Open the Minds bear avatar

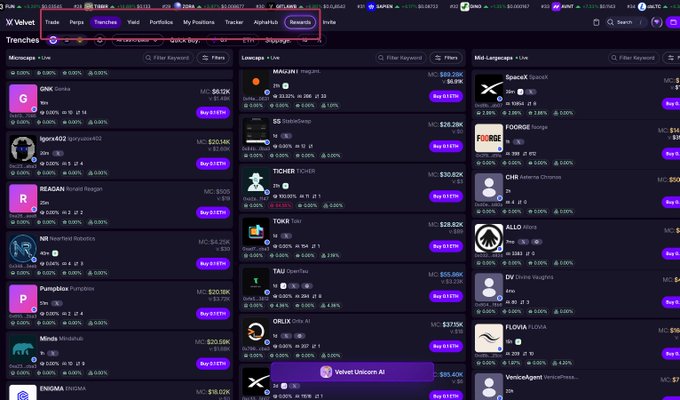tap(23, 348)
